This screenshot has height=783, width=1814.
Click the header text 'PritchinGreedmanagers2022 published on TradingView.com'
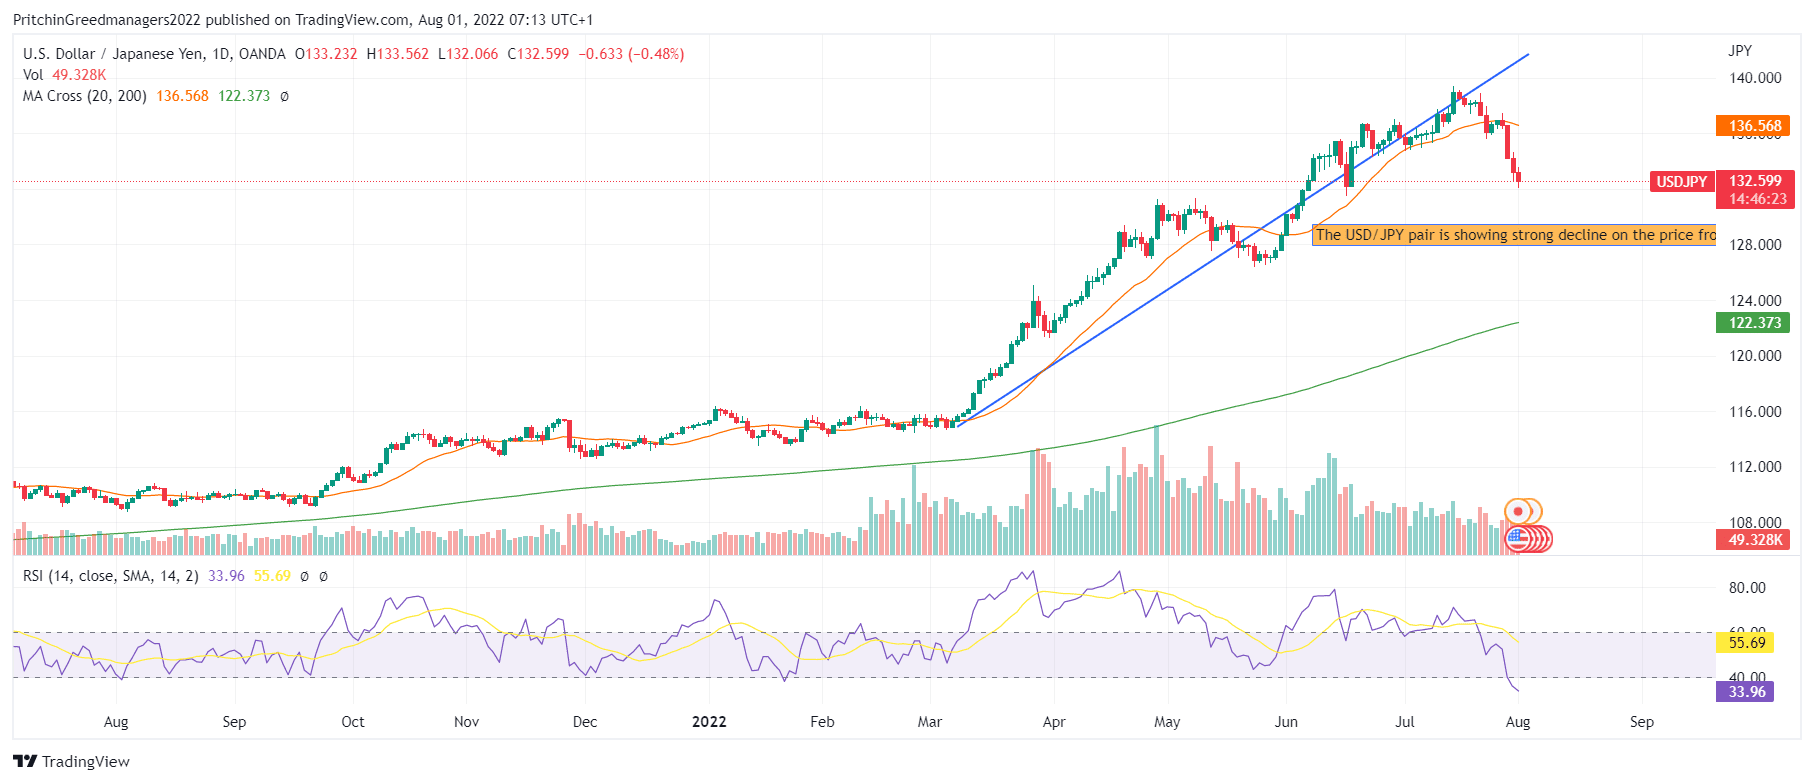pos(211,20)
